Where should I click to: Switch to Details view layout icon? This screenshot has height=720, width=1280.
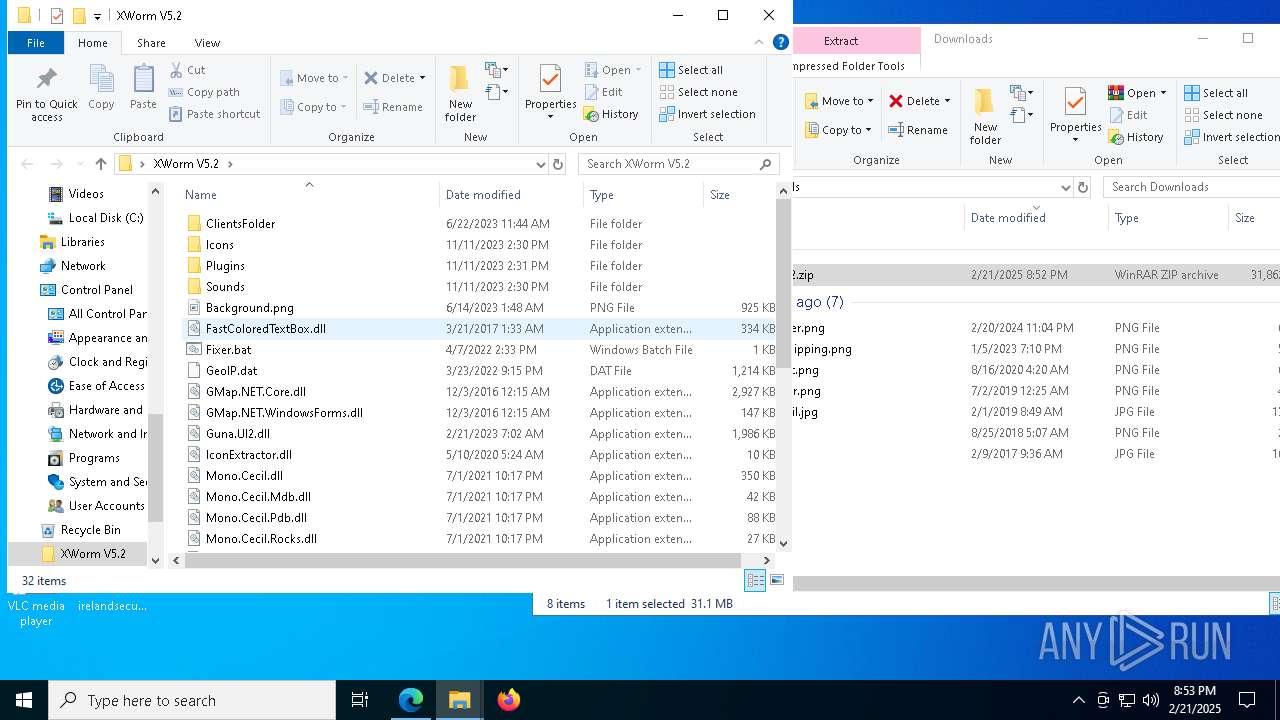(755, 581)
